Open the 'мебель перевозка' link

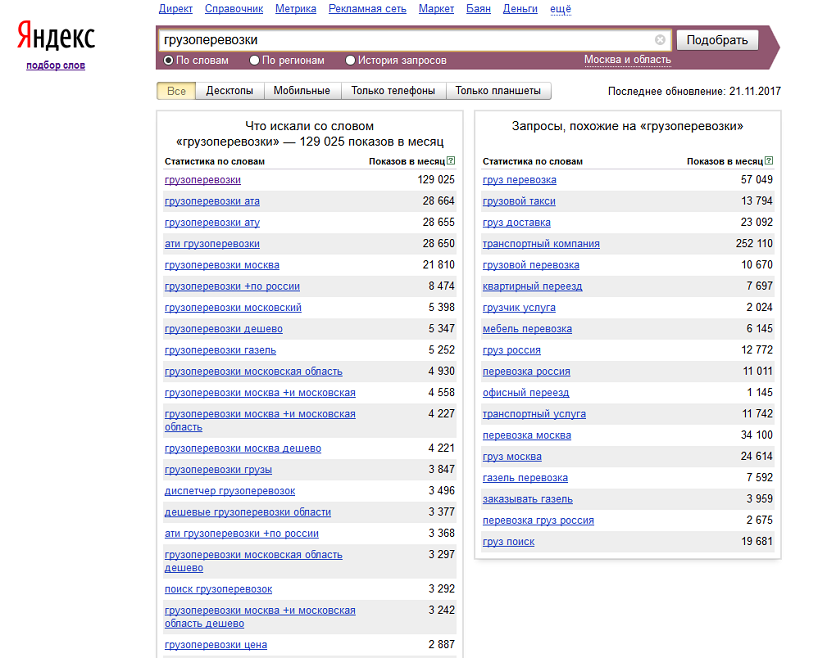527,329
